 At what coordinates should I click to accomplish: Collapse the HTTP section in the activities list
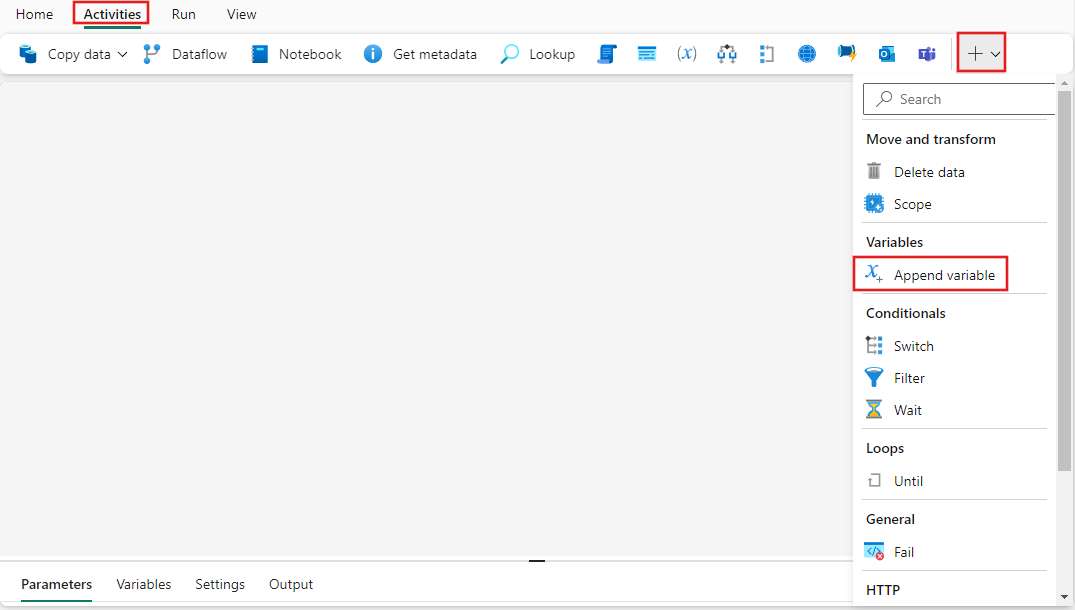[883, 589]
